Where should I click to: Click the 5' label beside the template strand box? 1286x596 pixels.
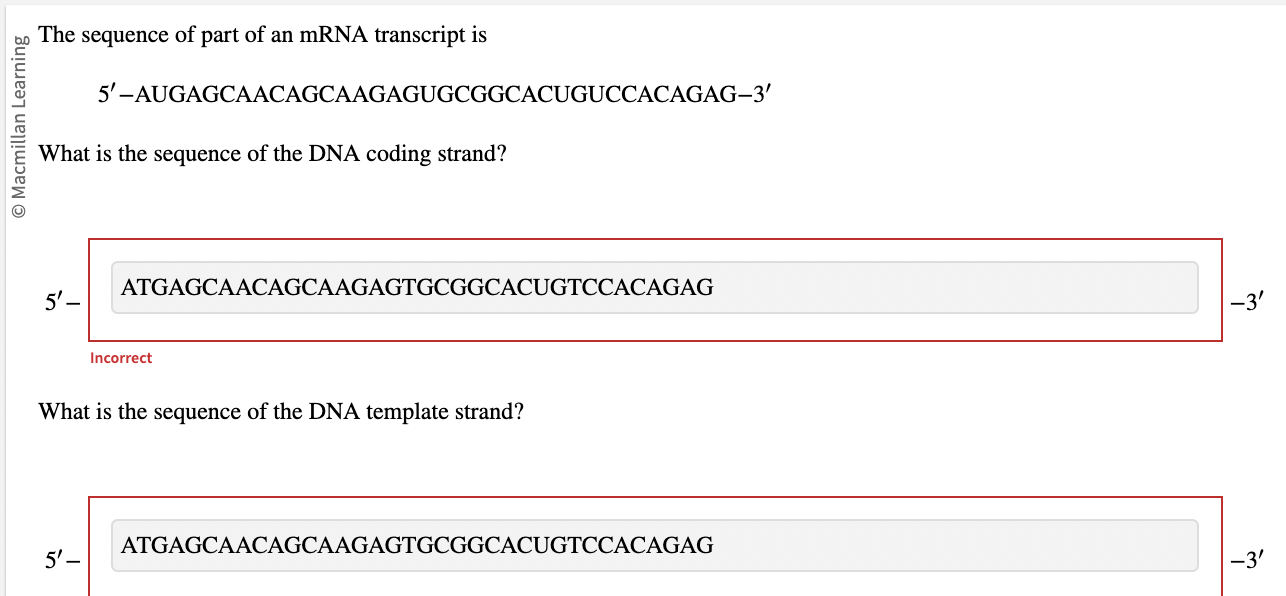(x=58, y=560)
